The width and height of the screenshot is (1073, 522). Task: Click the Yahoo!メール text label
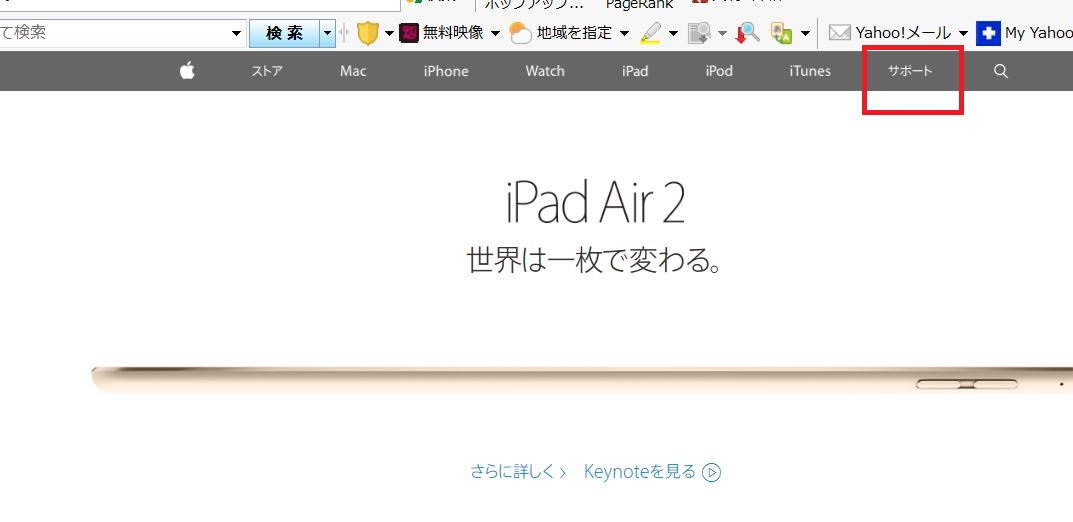903,33
